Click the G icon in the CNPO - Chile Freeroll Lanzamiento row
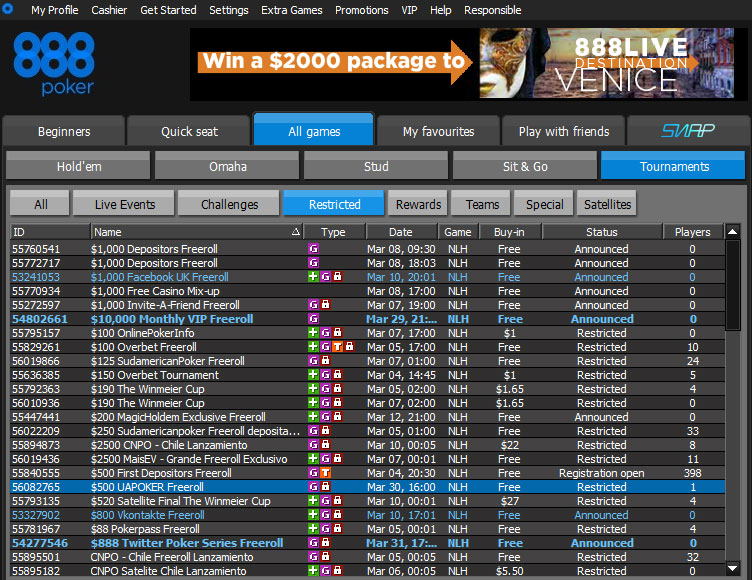This screenshot has height=580, width=752. [x=314, y=556]
